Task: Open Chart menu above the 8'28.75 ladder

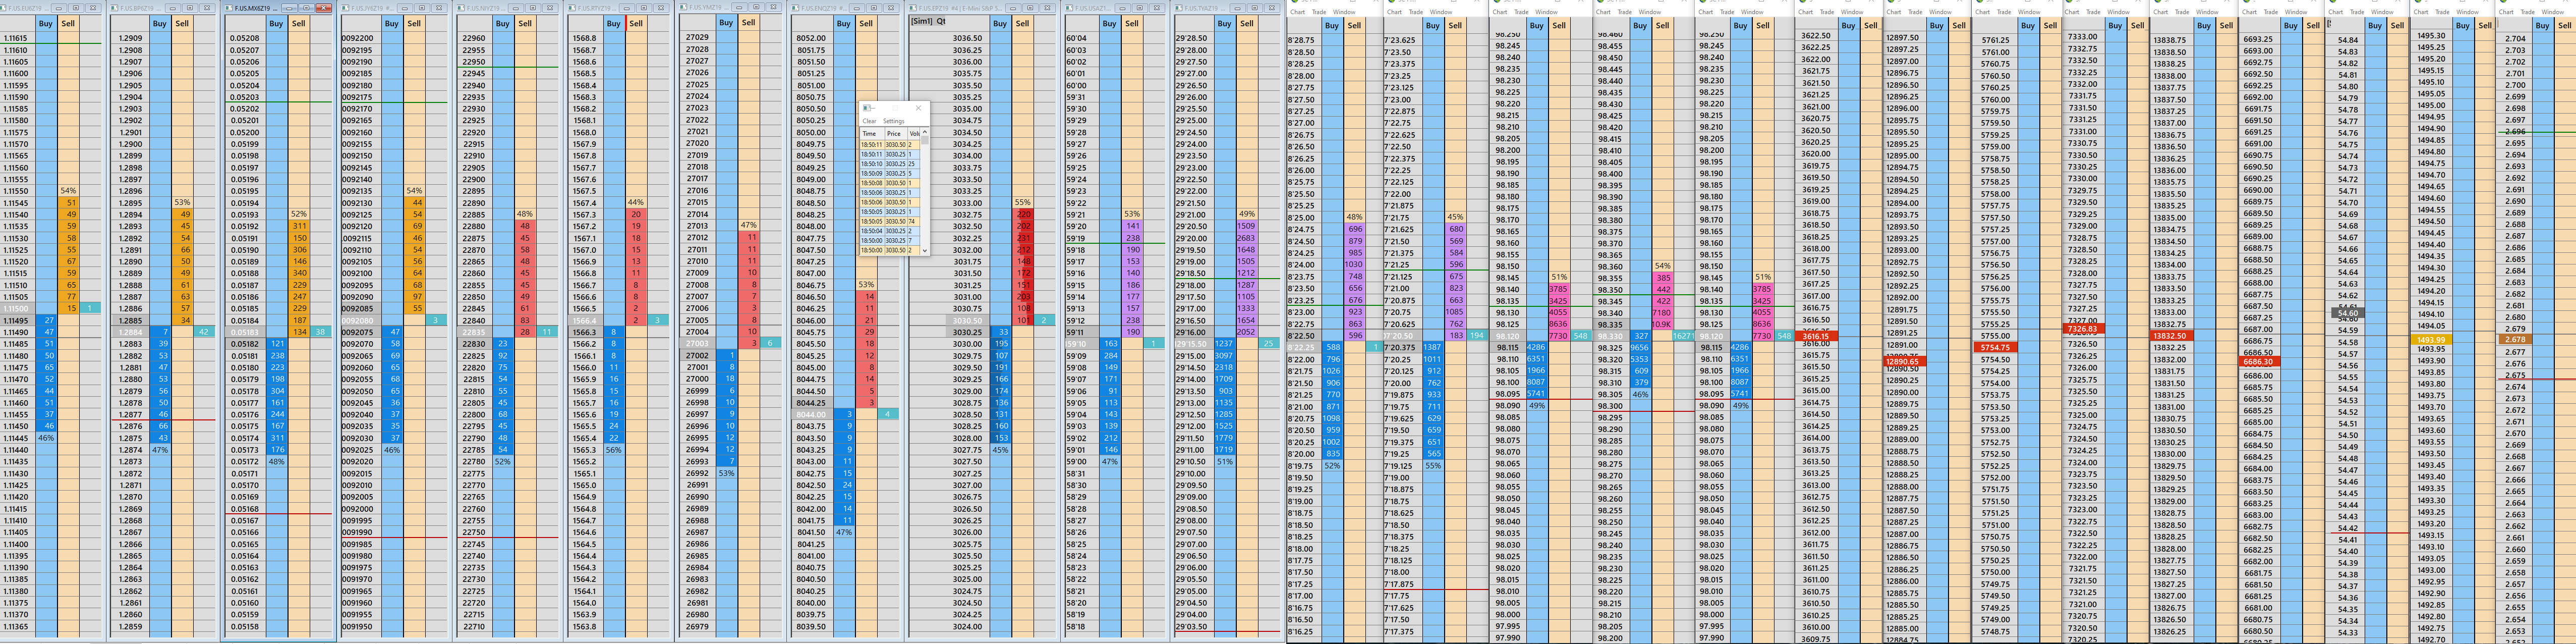Action: tap(1298, 12)
